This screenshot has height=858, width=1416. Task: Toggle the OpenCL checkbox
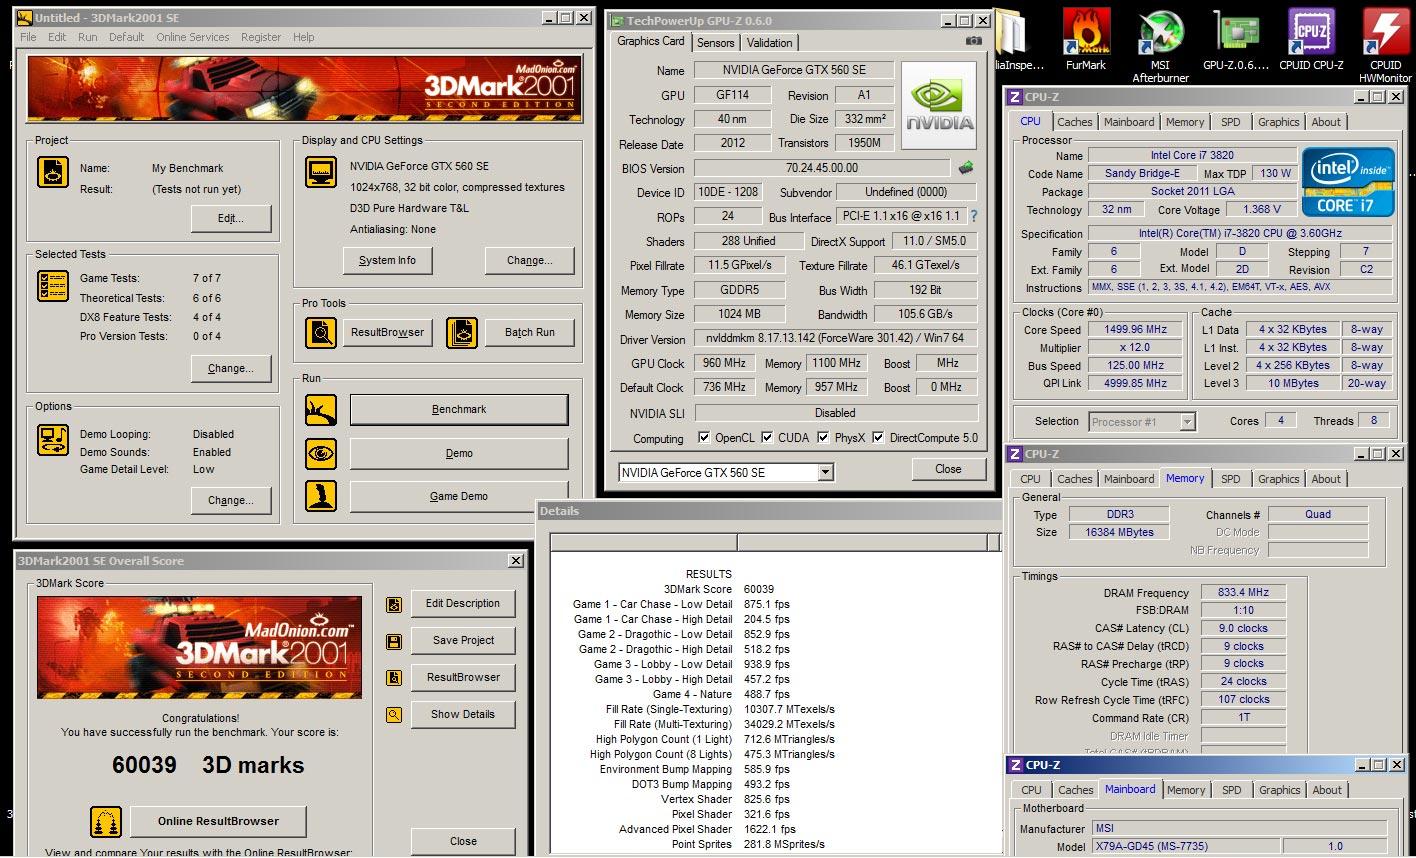(704, 438)
